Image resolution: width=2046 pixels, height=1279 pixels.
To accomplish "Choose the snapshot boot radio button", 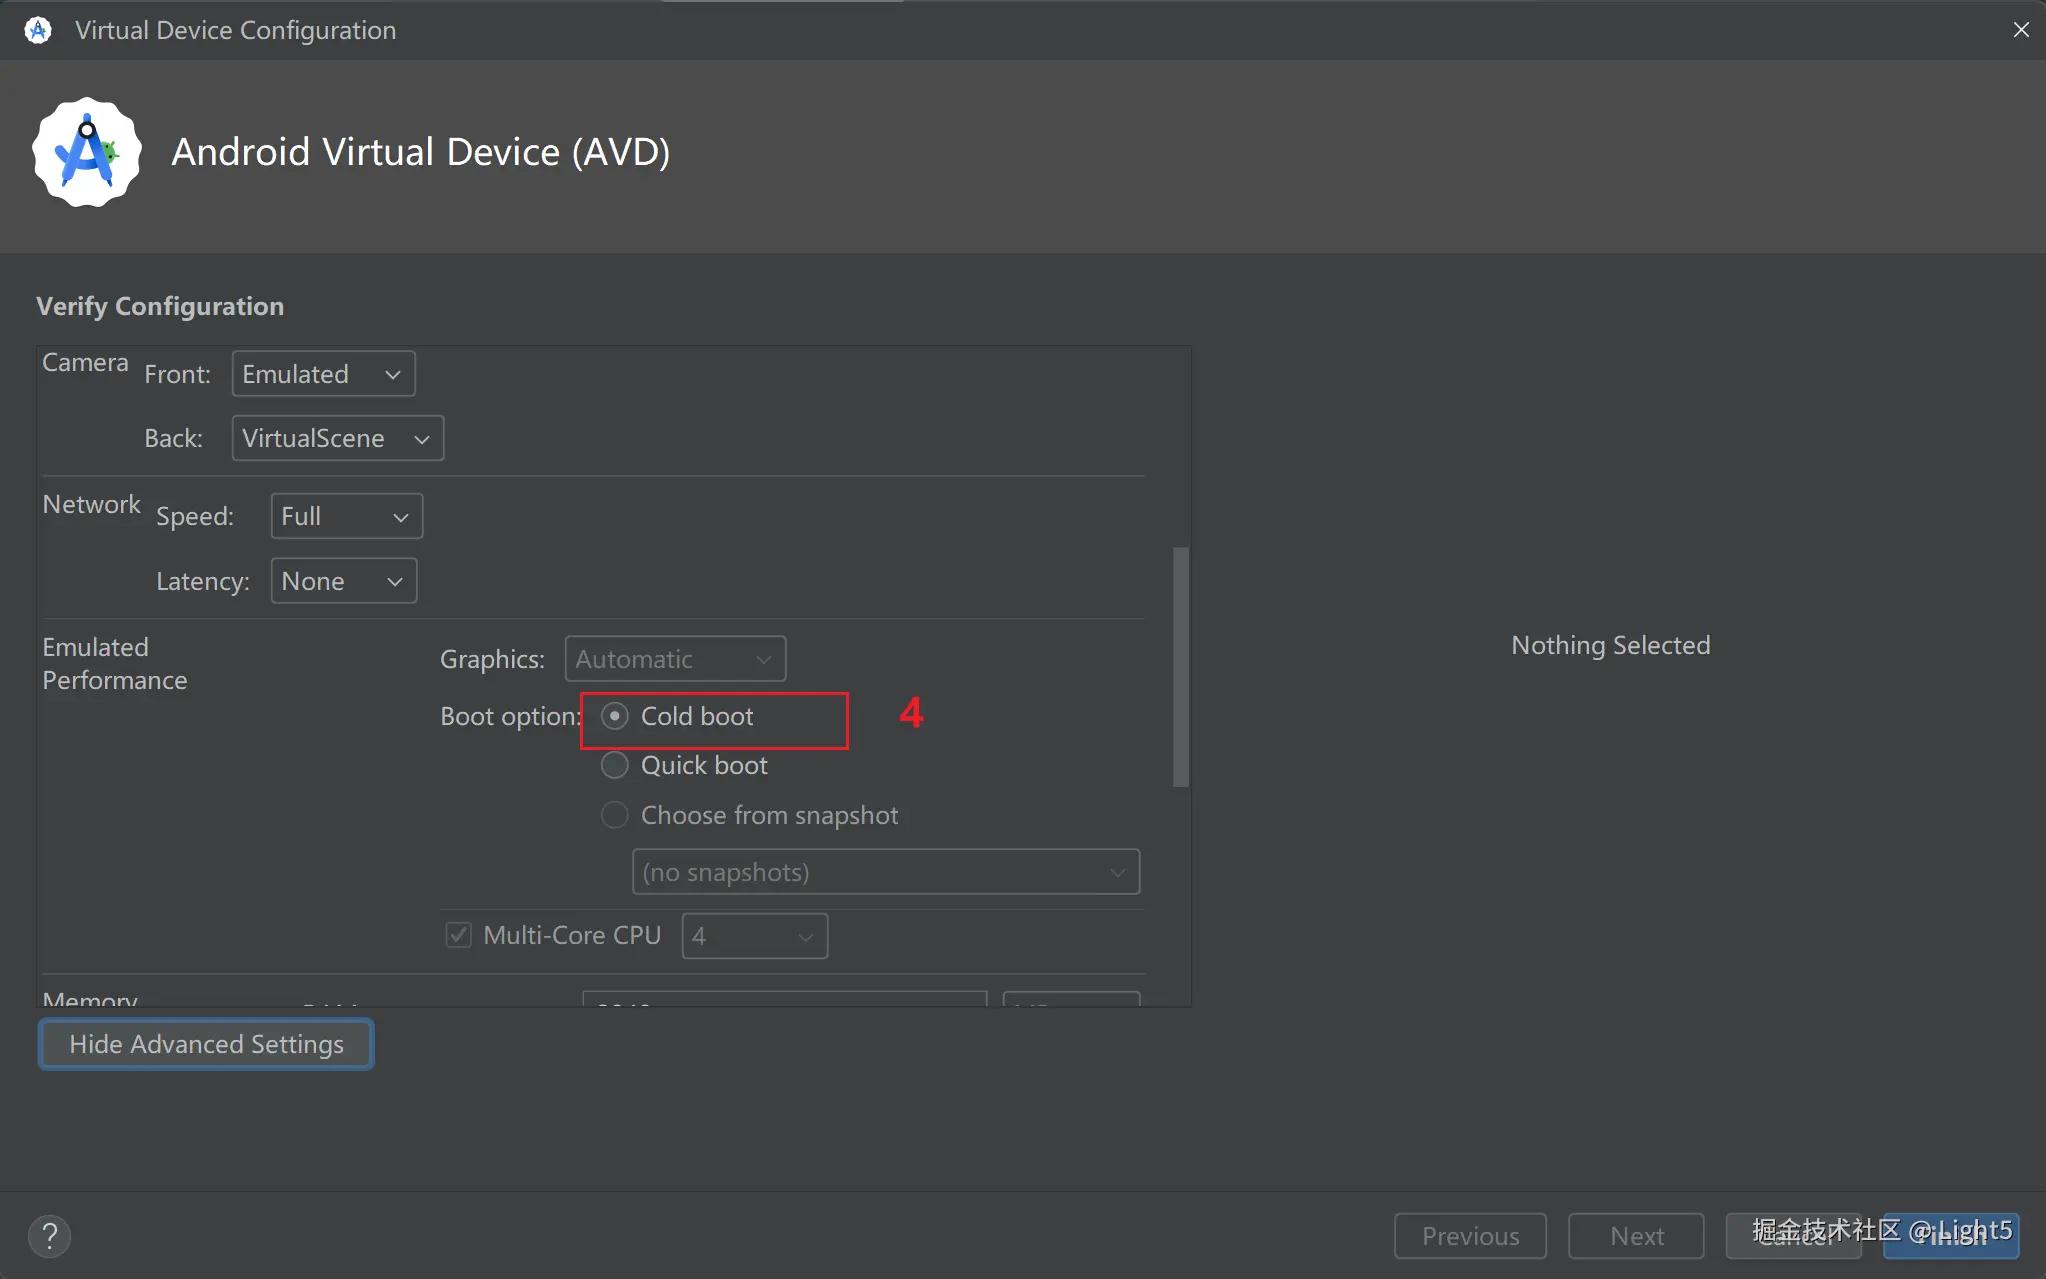I will click(x=615, y=815).
